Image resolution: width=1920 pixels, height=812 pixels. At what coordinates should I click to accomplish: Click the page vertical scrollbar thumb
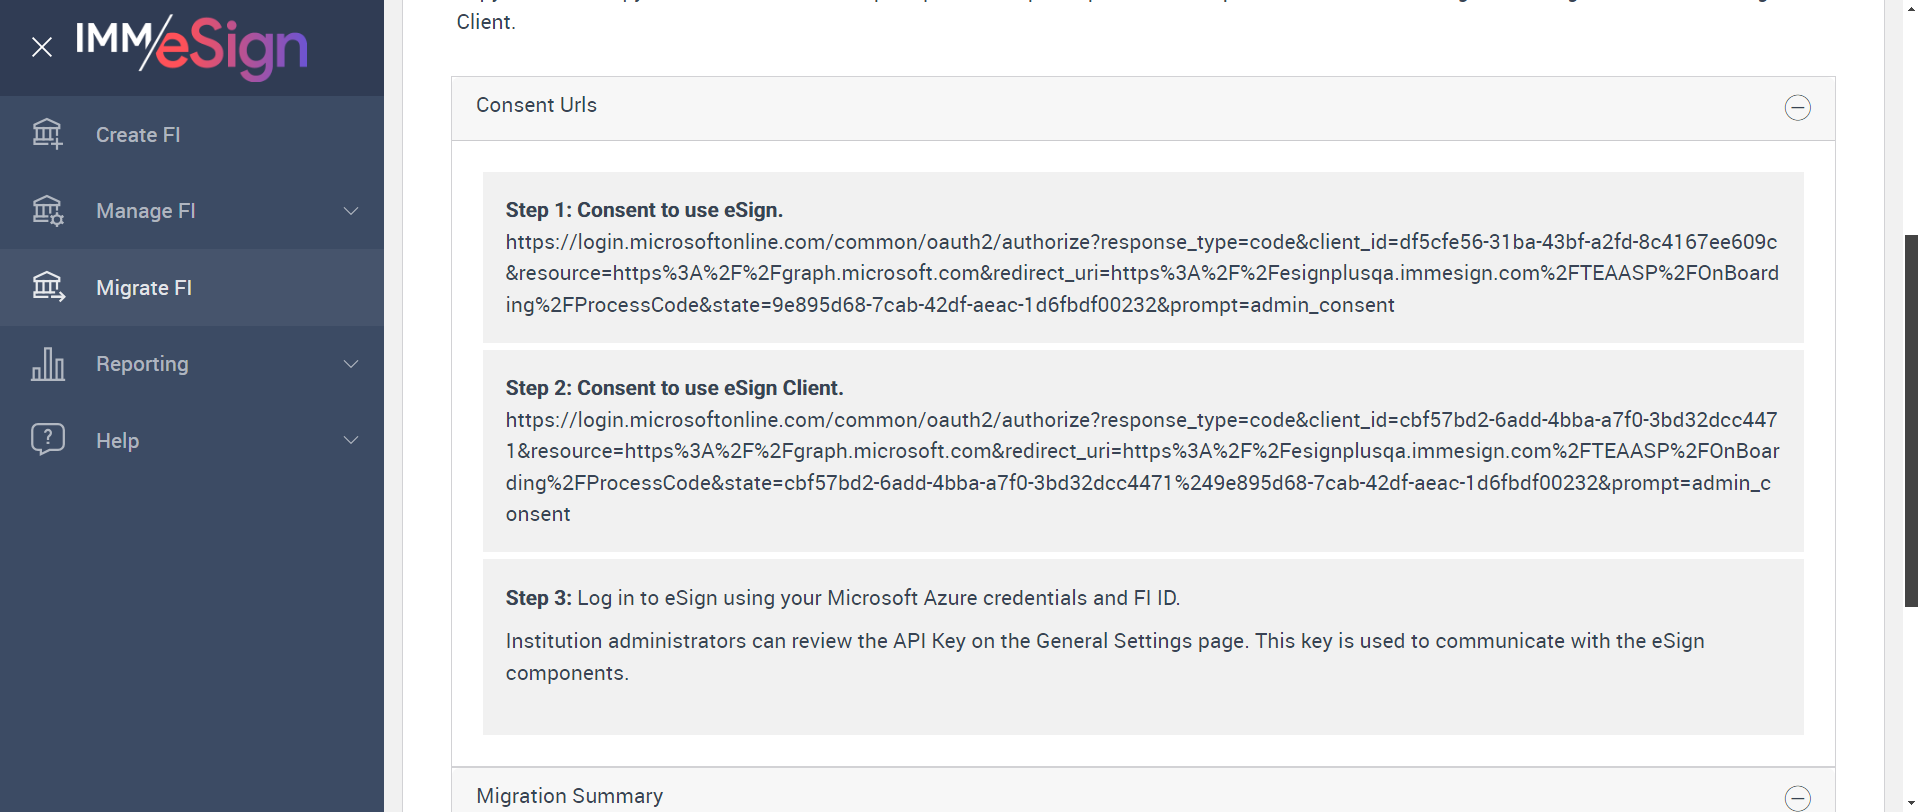pos(1911,420)
